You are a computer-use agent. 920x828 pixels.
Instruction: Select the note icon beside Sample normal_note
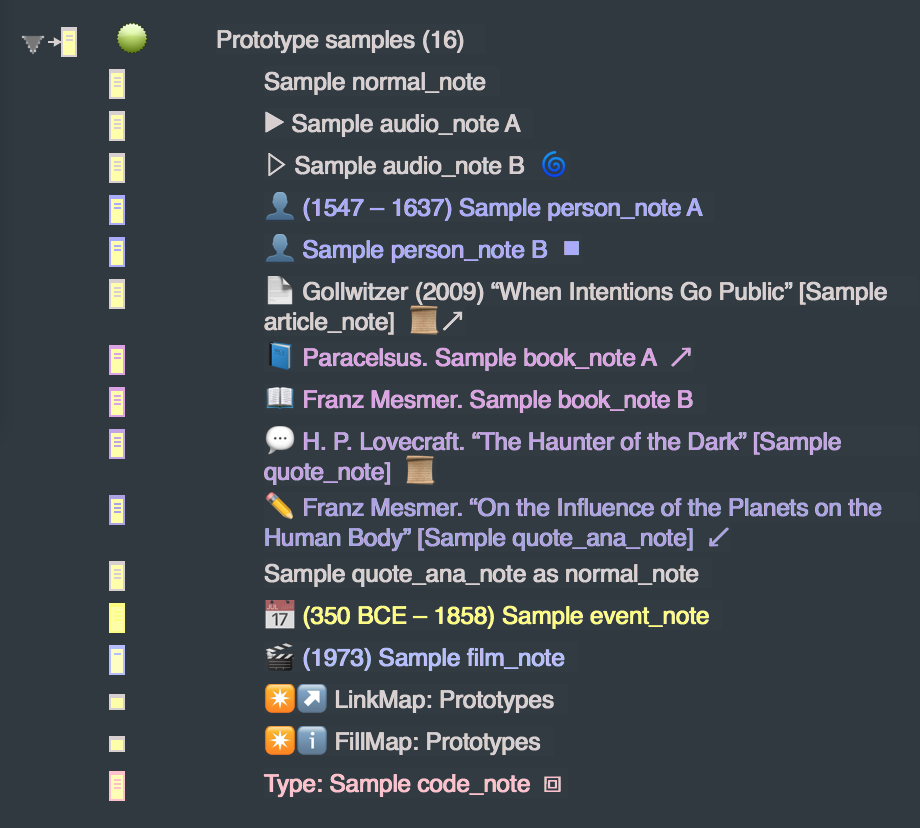tap(117, 84)
